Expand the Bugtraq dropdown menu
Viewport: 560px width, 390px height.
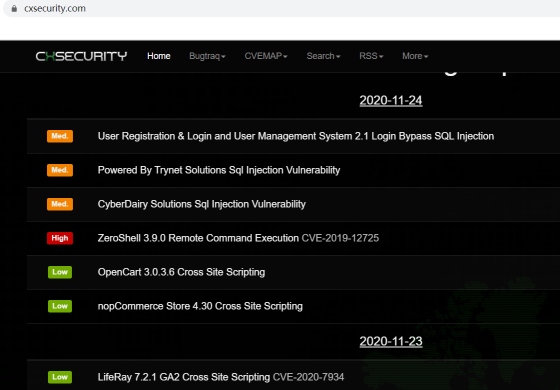[x=207, y=56]
